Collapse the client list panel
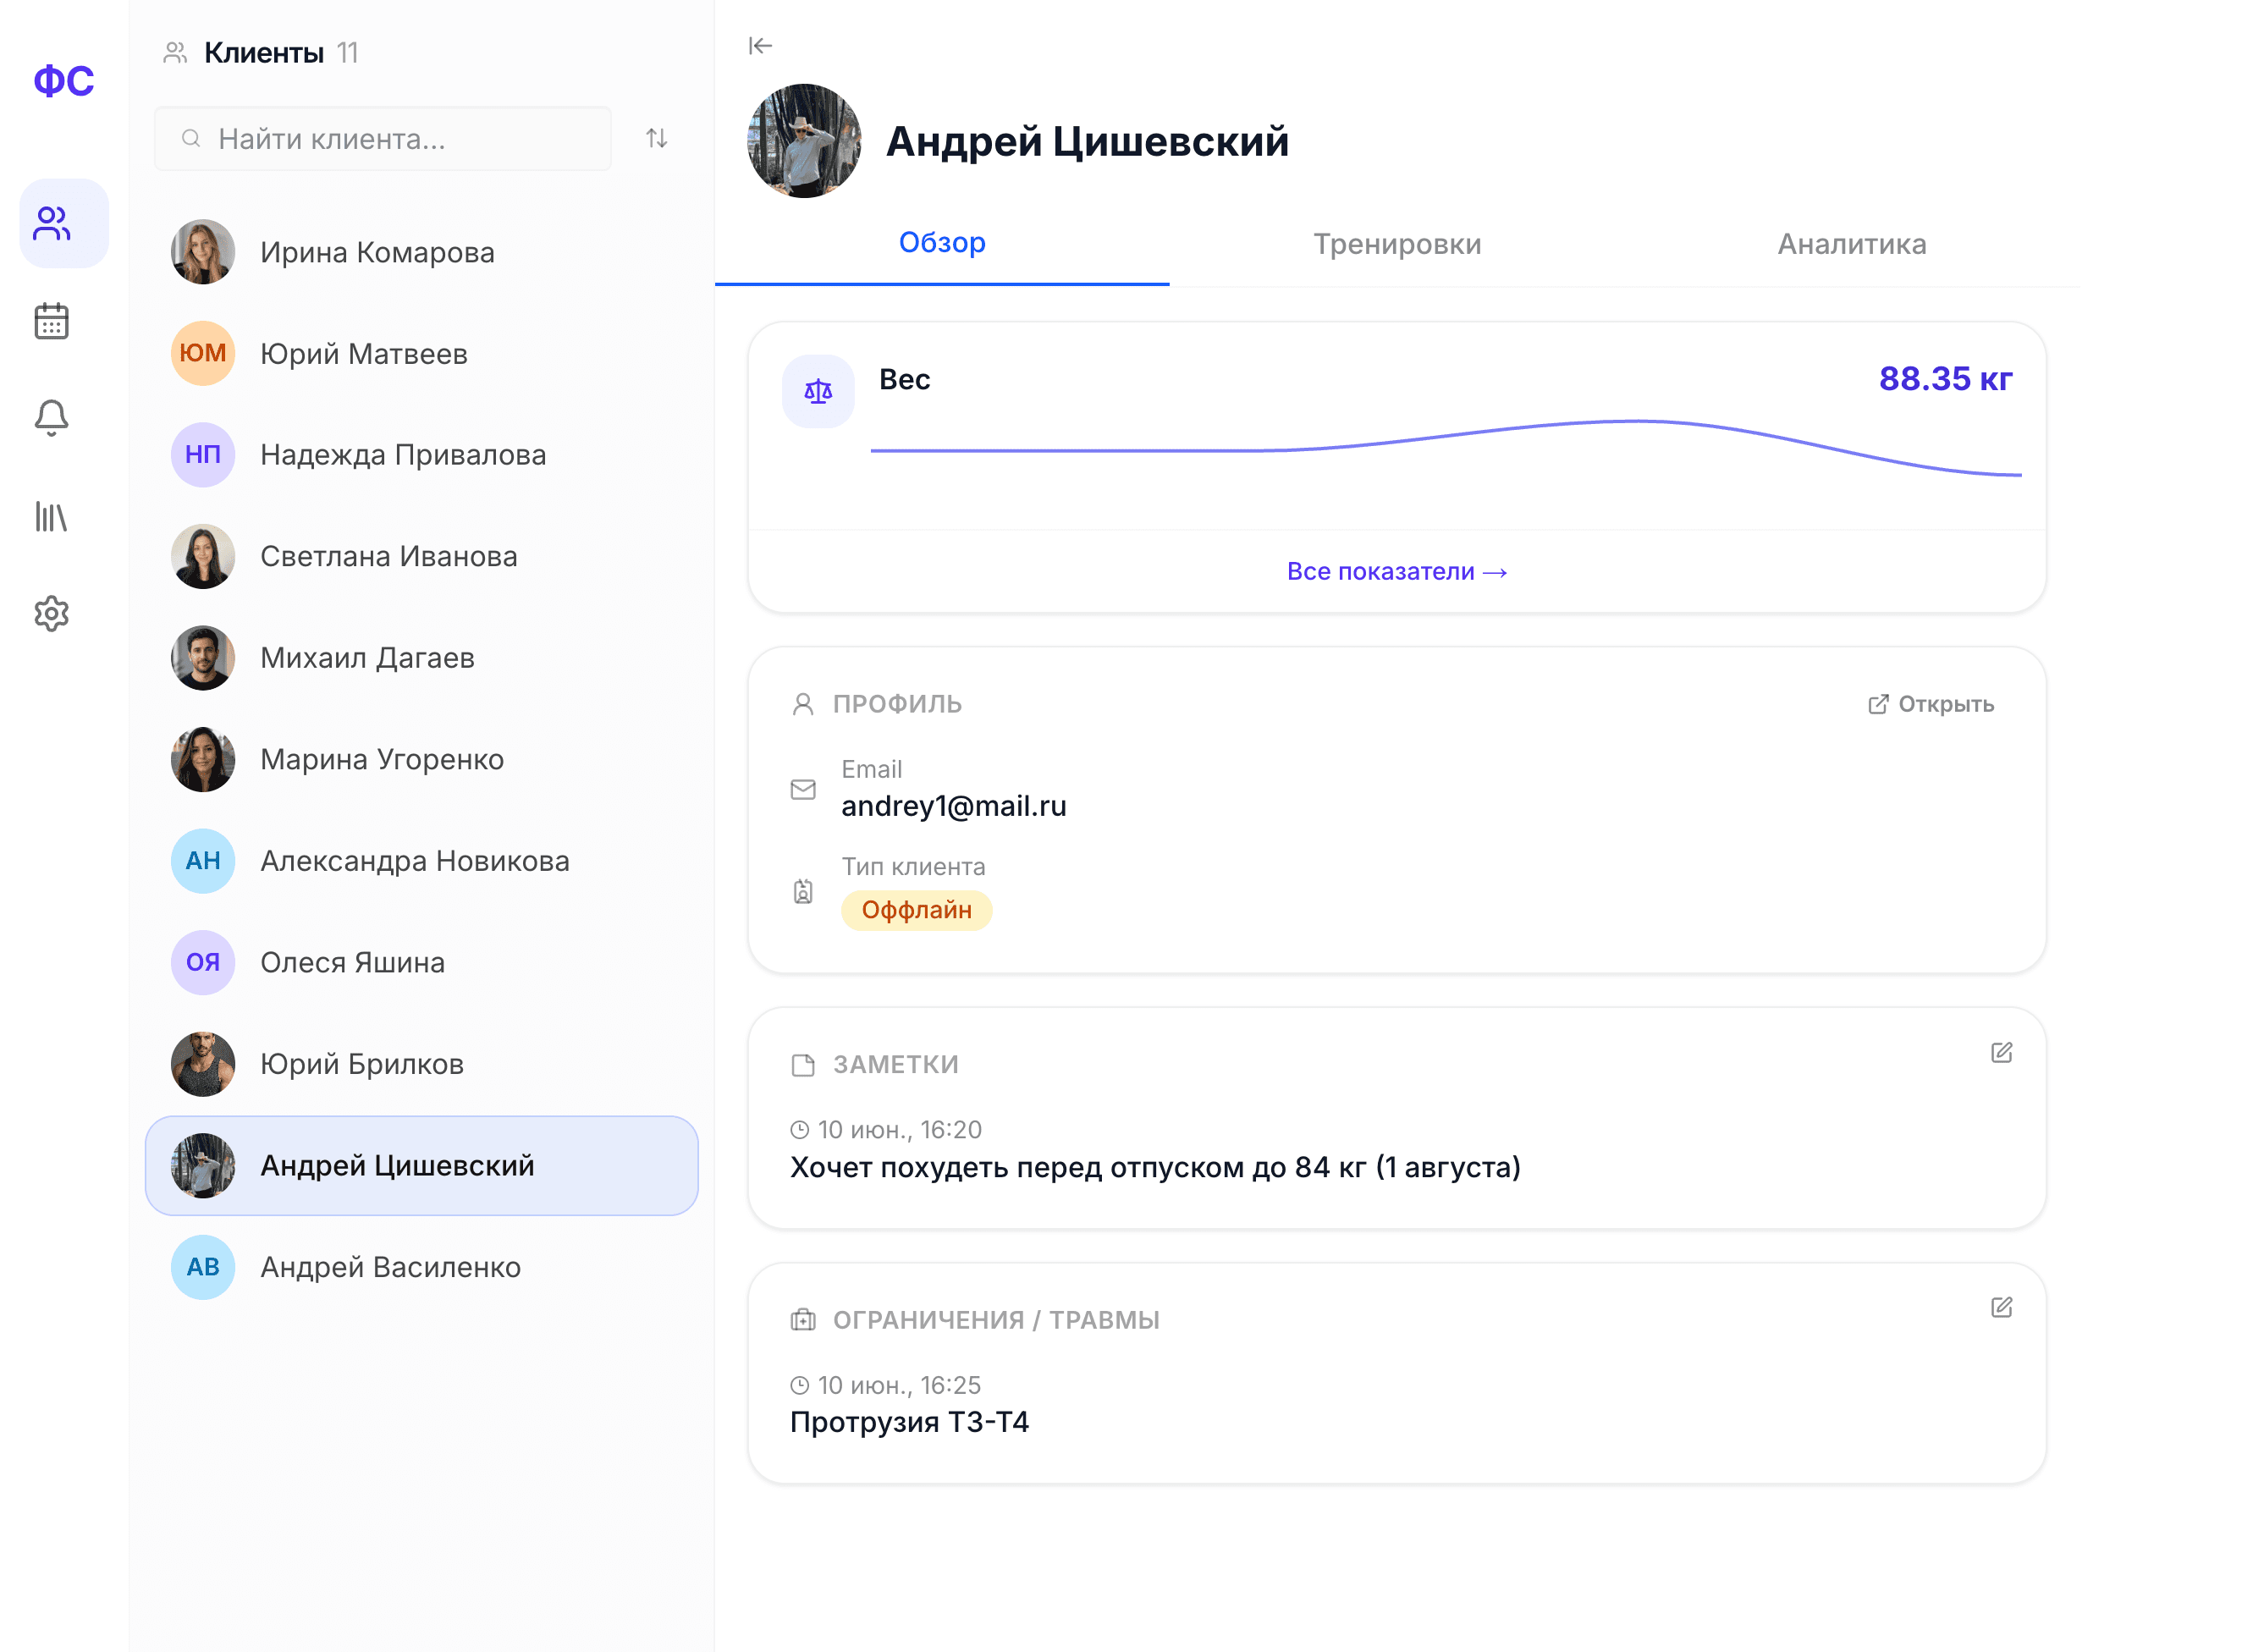Screen dimensions: 2253x1652 (x=761, y=46)
